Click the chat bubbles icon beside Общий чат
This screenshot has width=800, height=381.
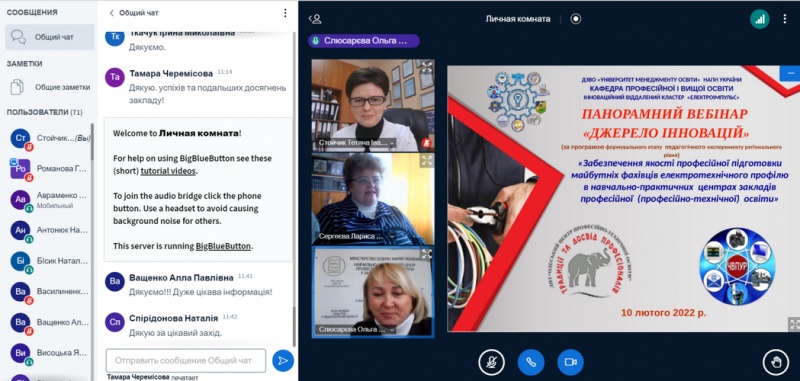pyautogui.click(x=18, y=37)
